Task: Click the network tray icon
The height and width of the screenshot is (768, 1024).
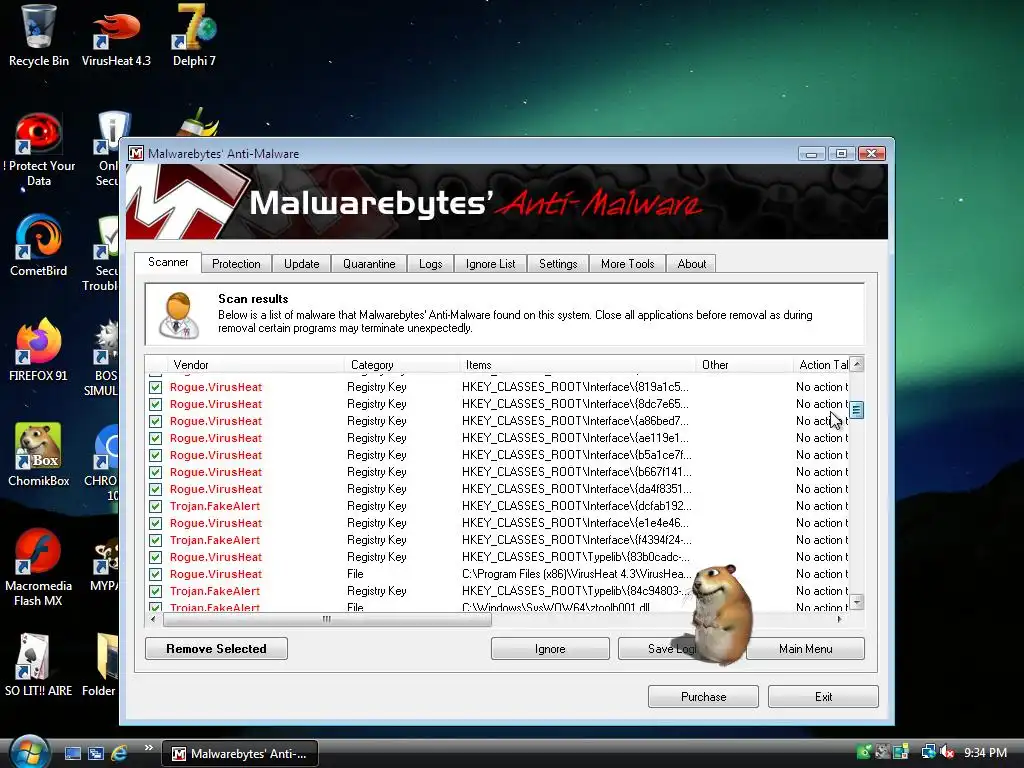Action: (927, 753)
